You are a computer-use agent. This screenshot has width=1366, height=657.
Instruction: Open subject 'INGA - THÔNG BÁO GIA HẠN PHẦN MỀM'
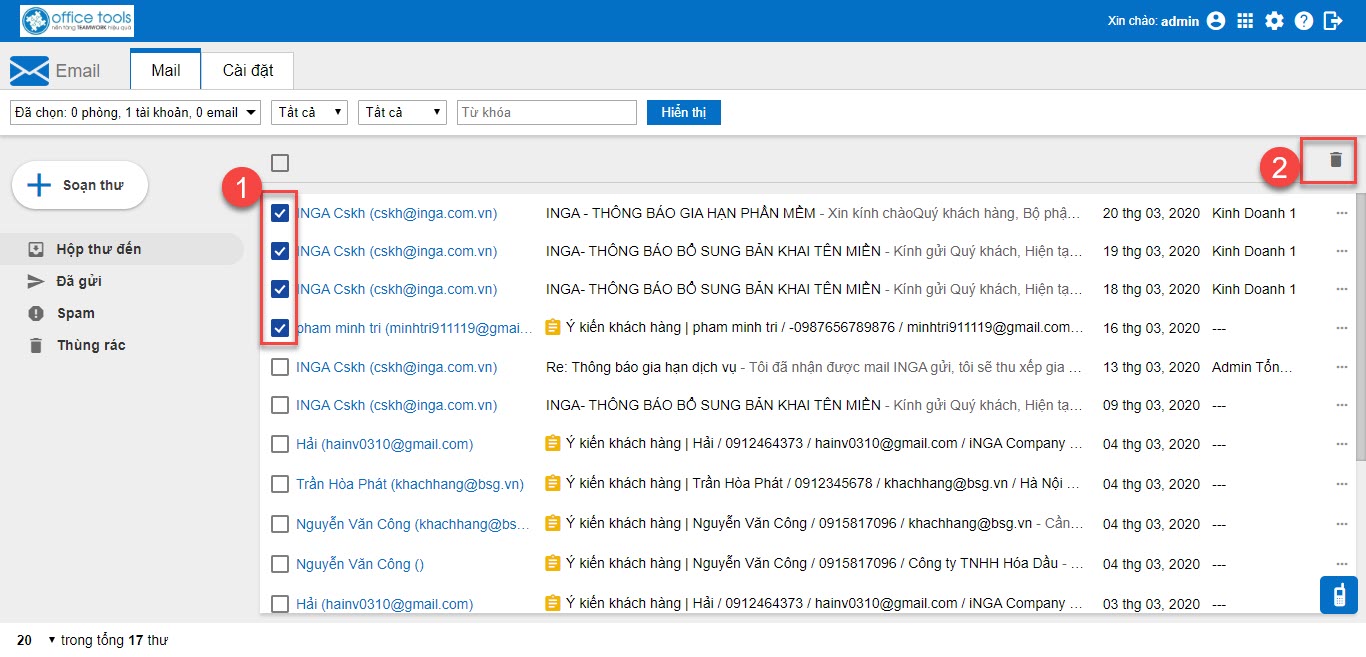click(680, 213)
